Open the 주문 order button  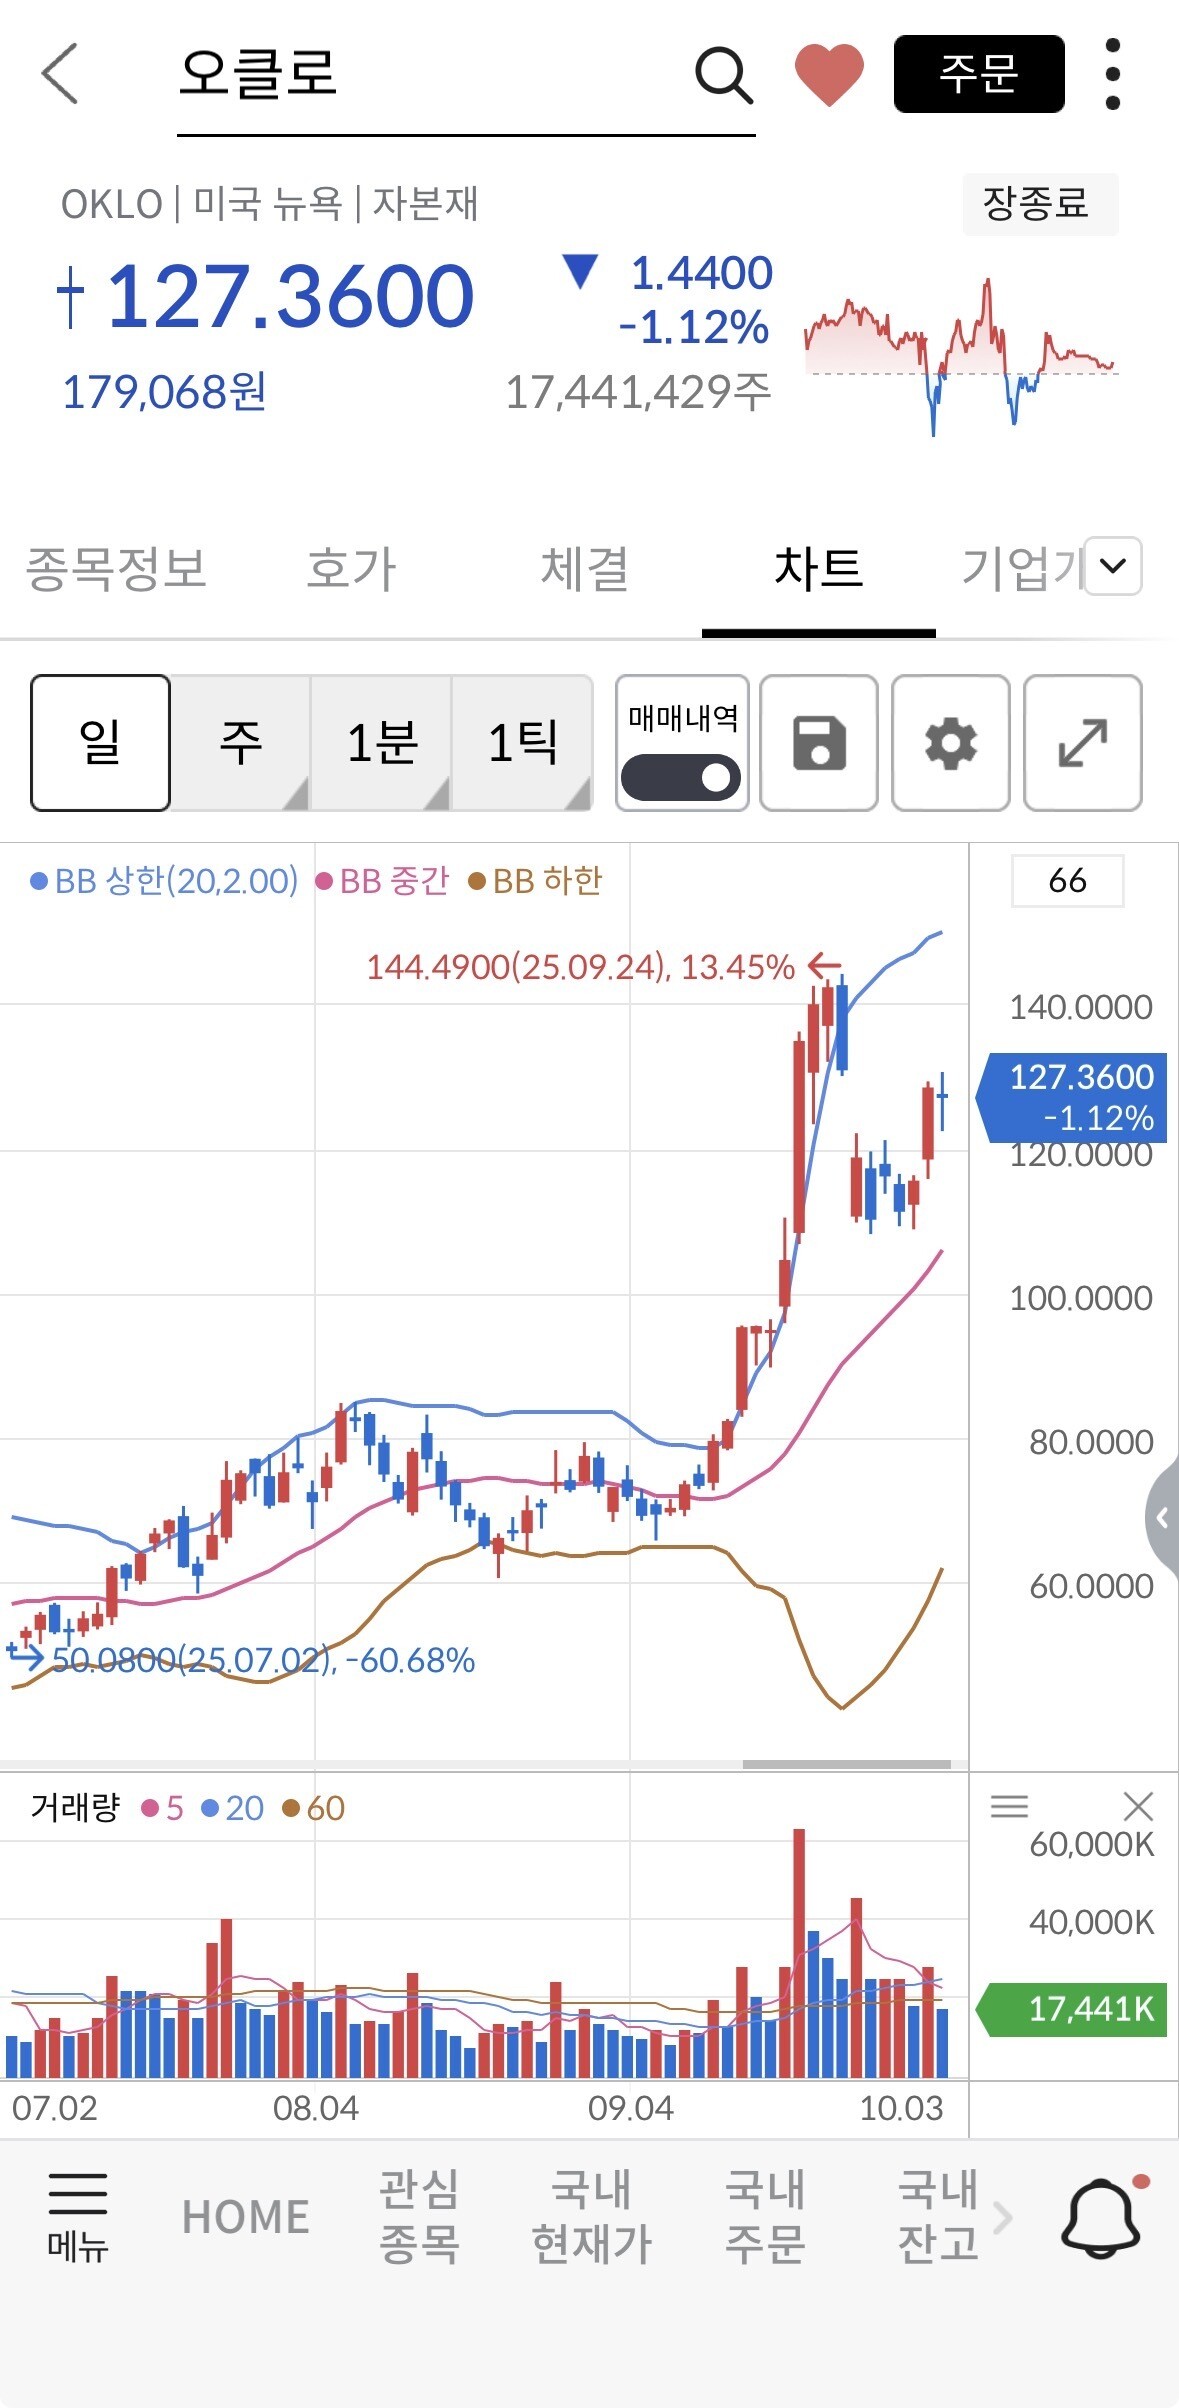[979, 74]
